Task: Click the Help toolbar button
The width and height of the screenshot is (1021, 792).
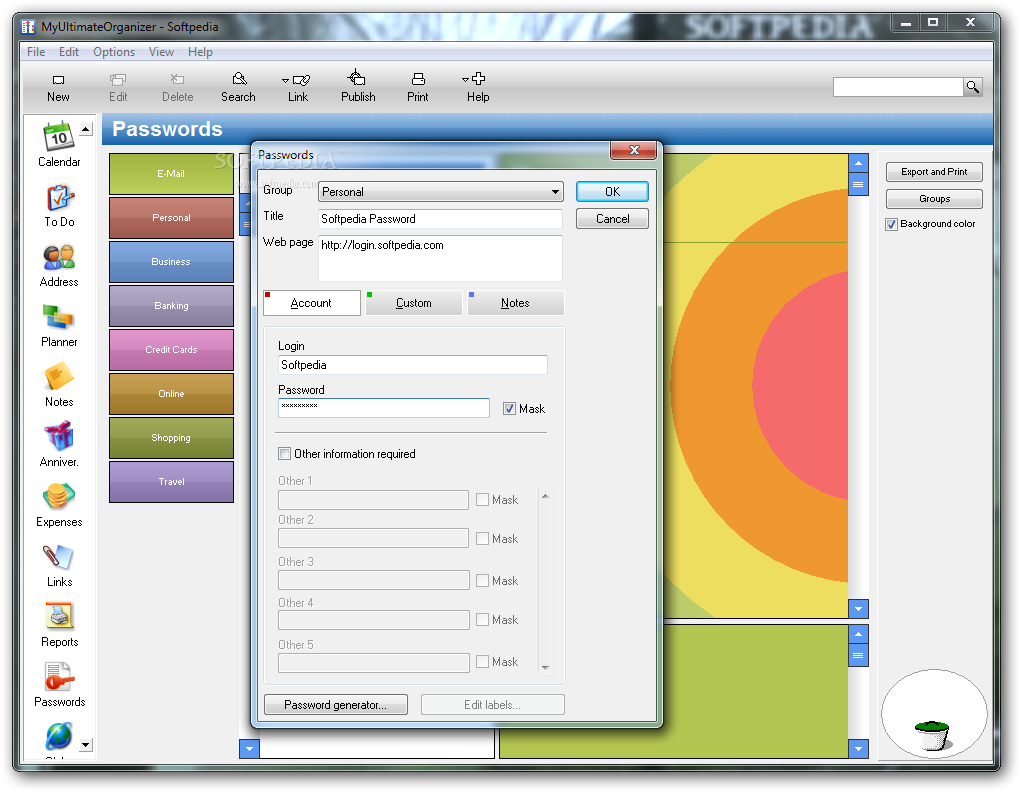Action: tap(478, 88)
